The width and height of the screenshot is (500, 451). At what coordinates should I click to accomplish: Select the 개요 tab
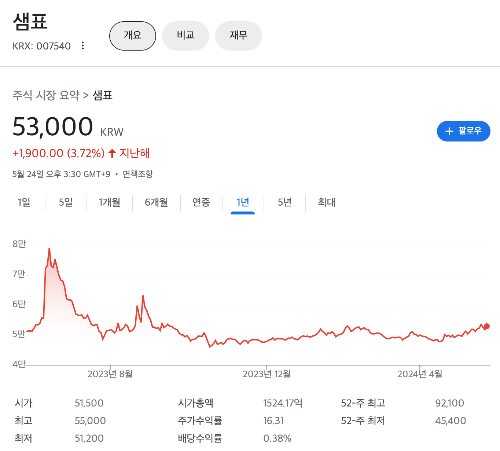point(132,36)
